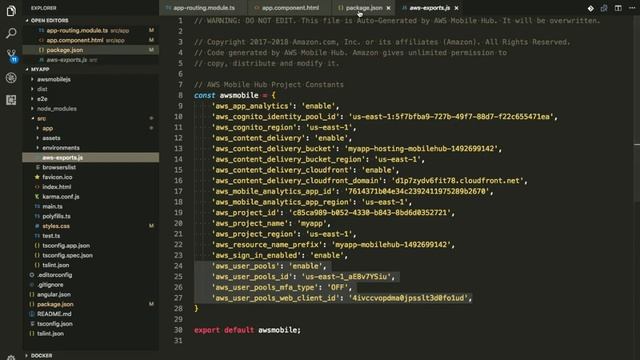Click the 'aws_cognito_identity_pool_id' key
This screenshot has width=640, height=360.
(x=276, y=117)
